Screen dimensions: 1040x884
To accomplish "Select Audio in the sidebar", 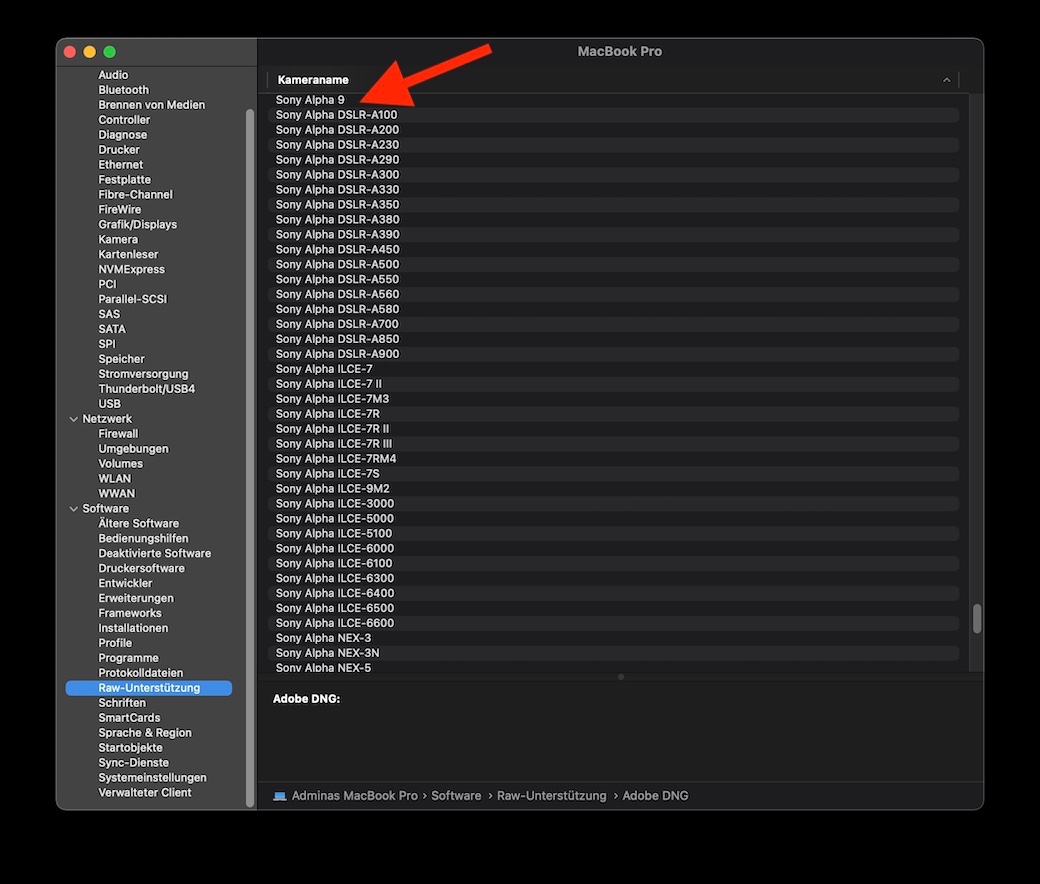I will [113, 75].
